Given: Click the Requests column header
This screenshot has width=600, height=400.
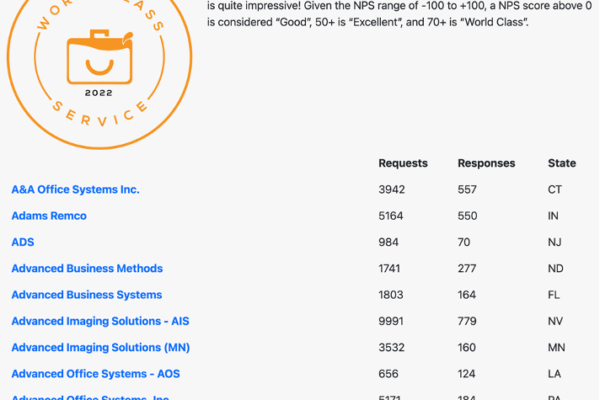Looking at the screenshot, I should point(403,163).
